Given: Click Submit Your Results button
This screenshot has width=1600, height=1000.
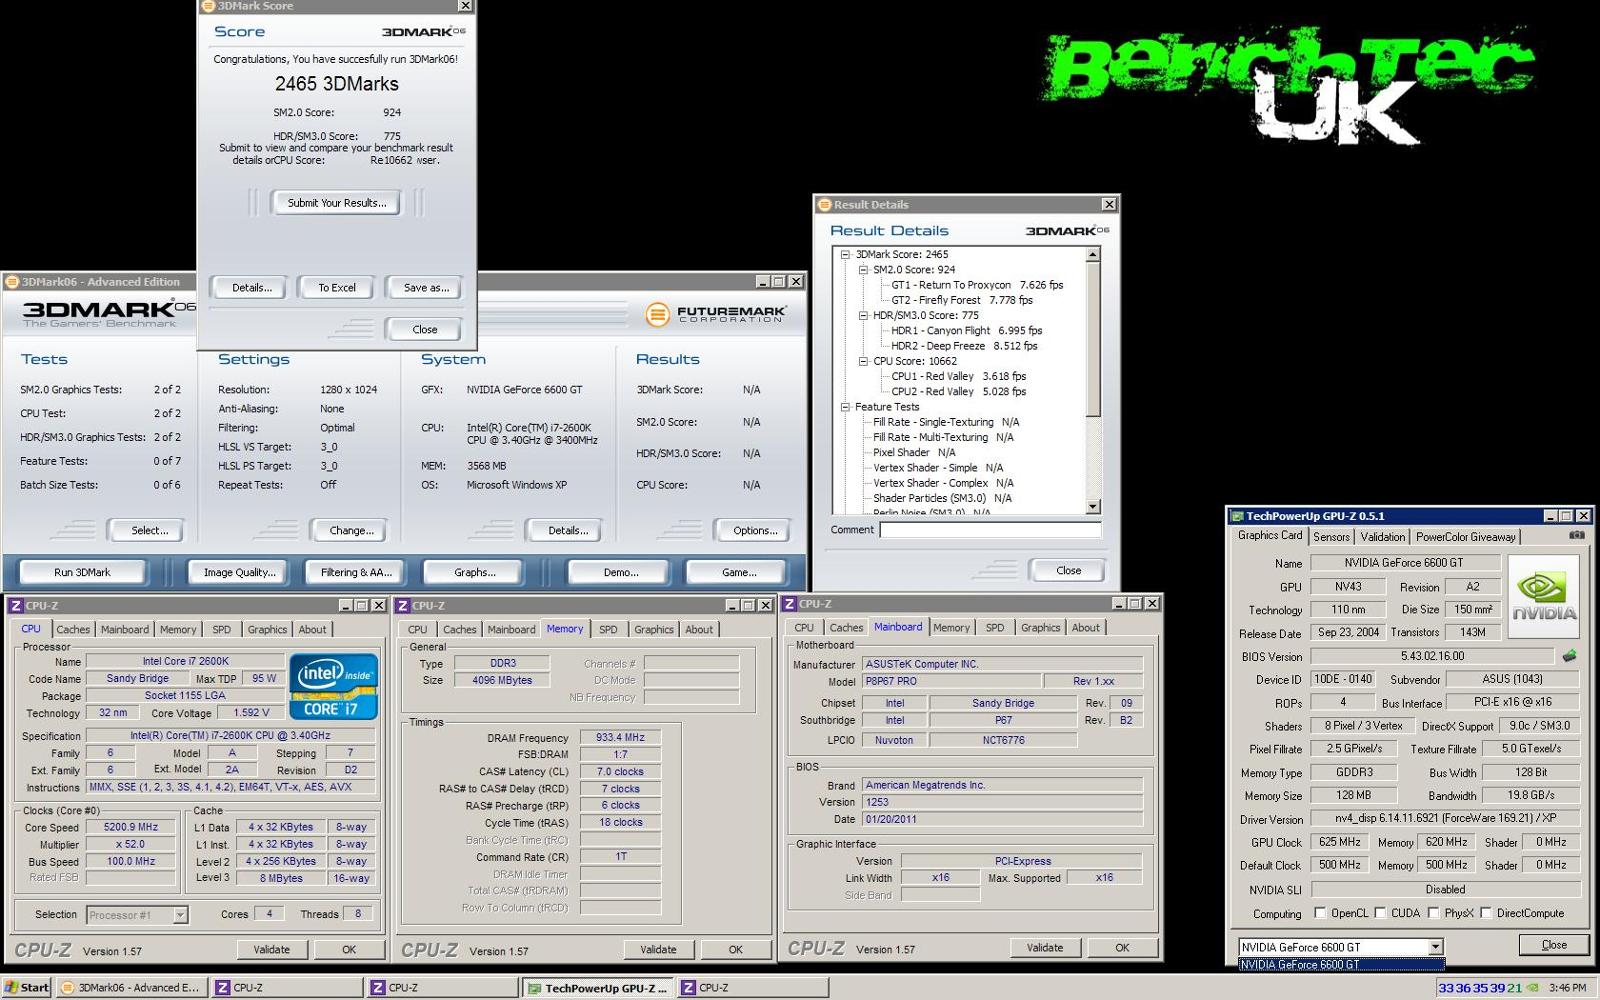Looking at the screenshot, I should pyautogui.click(x=336, y=203).
